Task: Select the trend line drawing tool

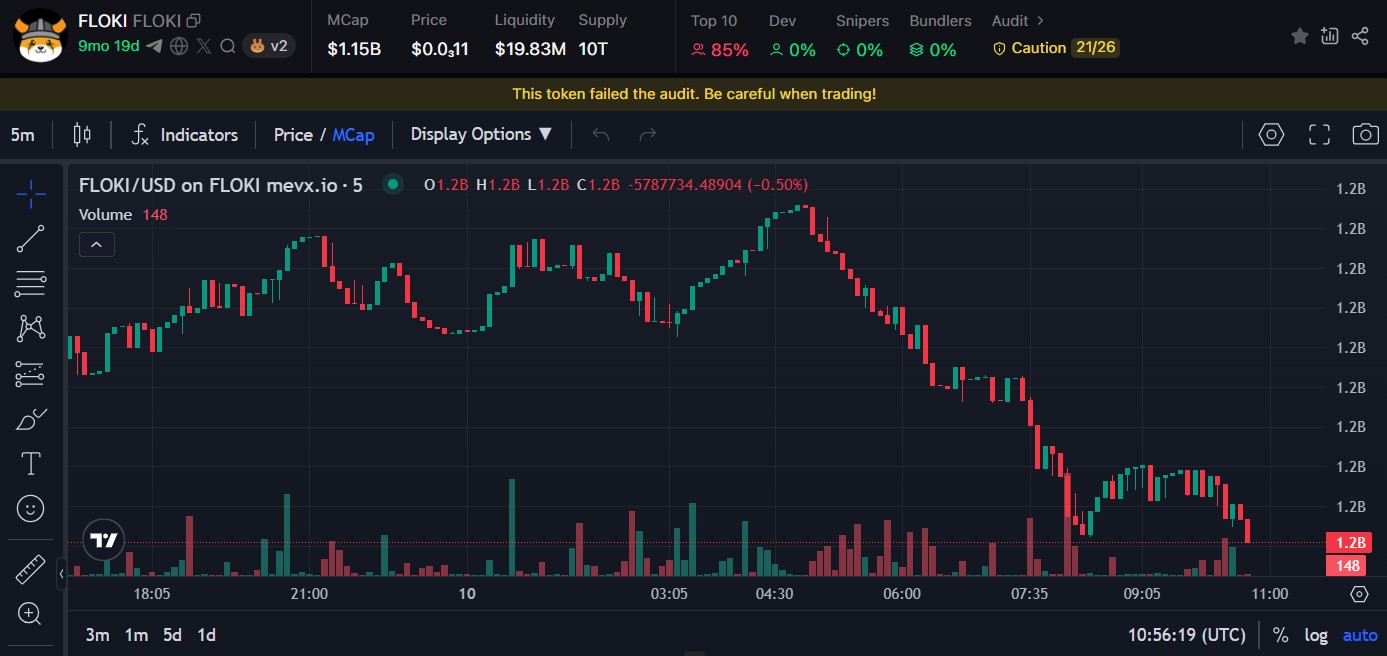Action: pyautogui.click(x=31, y=239)
